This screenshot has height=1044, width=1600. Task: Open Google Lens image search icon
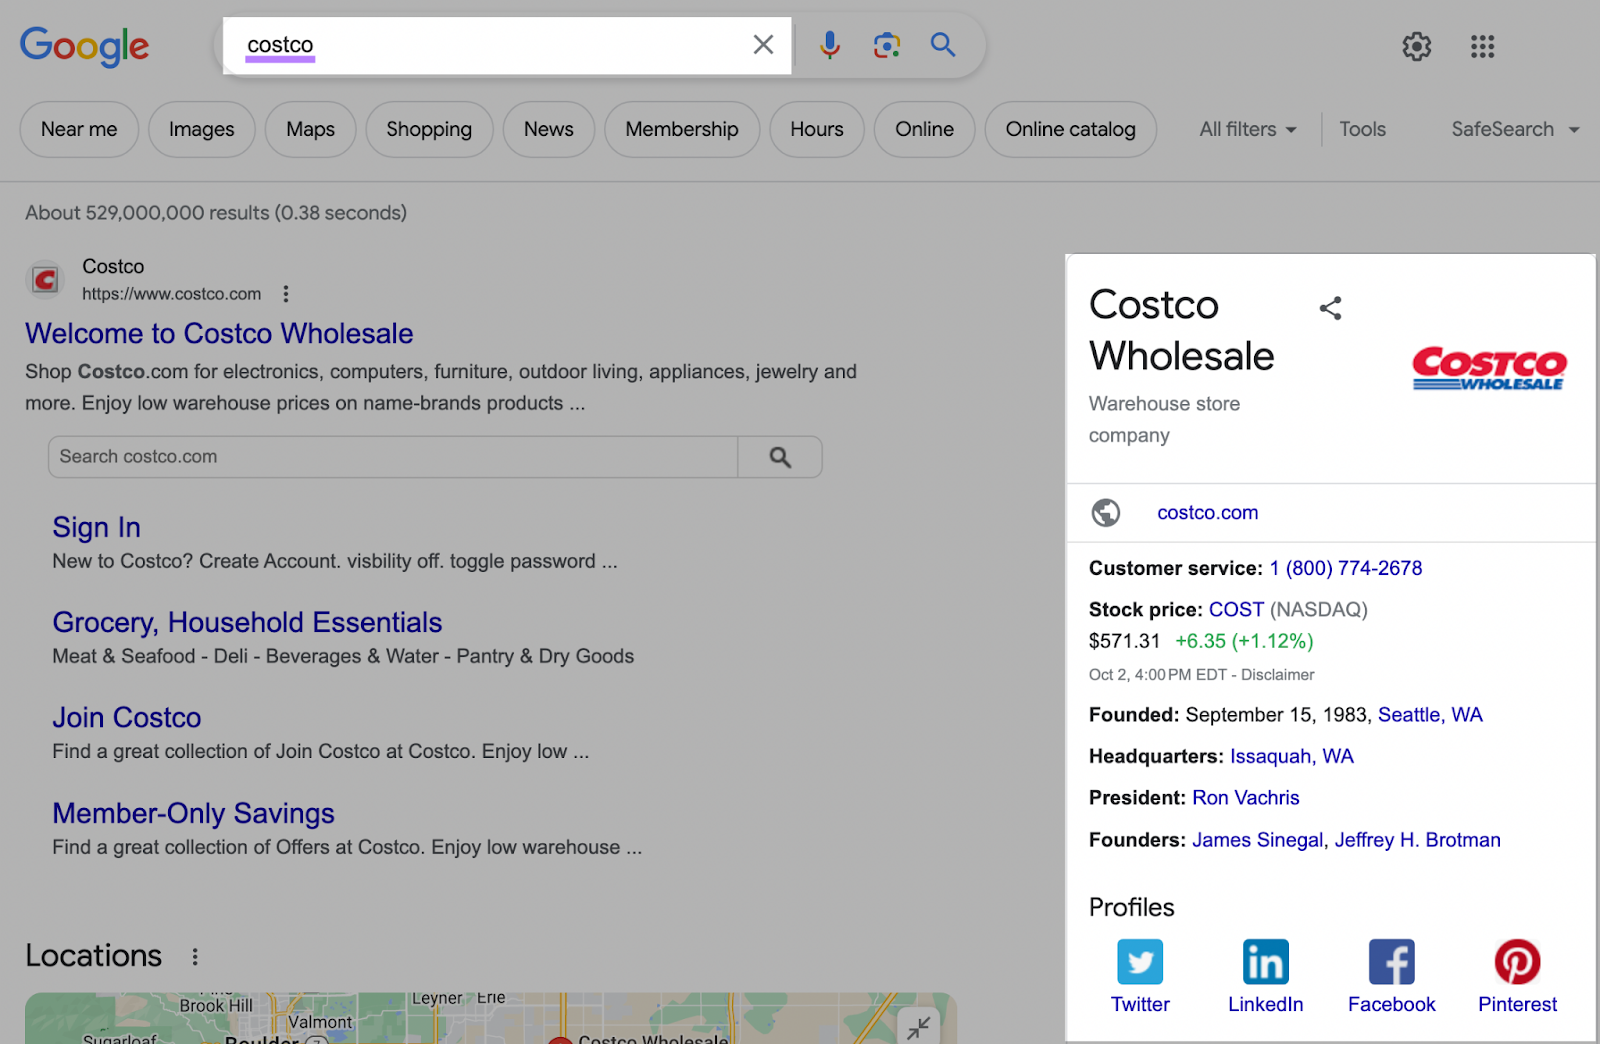point(886,45)
